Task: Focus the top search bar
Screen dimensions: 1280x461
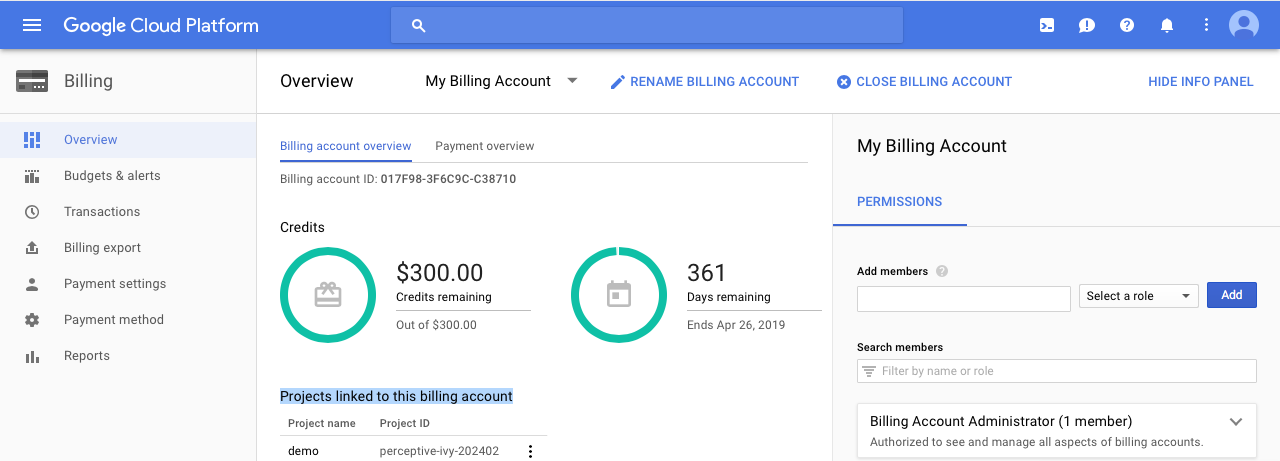Action: [647, 26]
